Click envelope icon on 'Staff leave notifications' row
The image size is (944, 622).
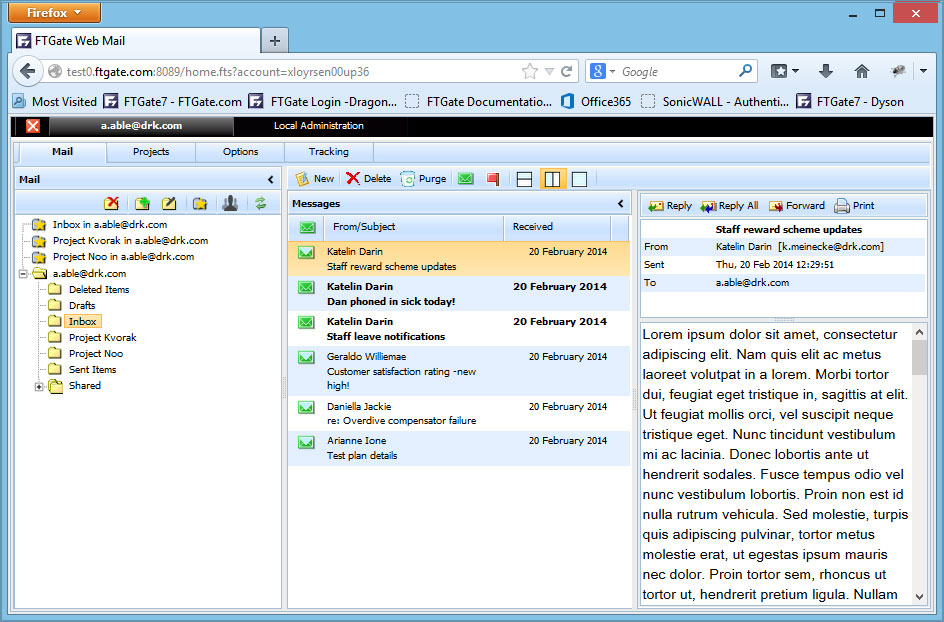pos(306,322)
